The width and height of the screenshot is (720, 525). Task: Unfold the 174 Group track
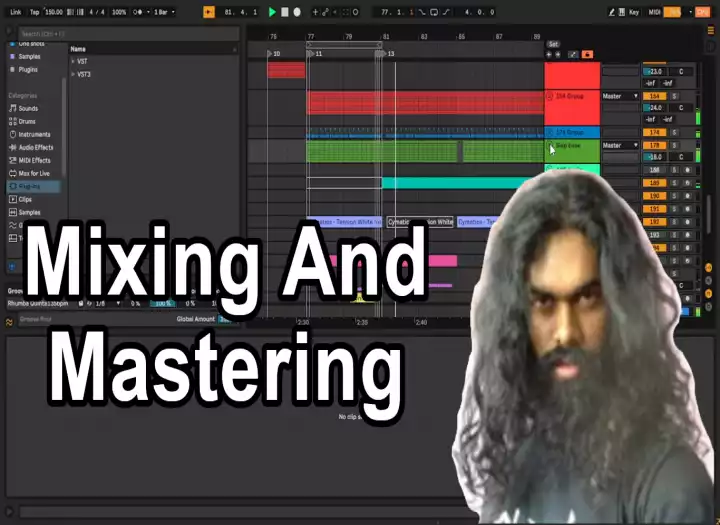pyautogui.click(x=549, y=132)
